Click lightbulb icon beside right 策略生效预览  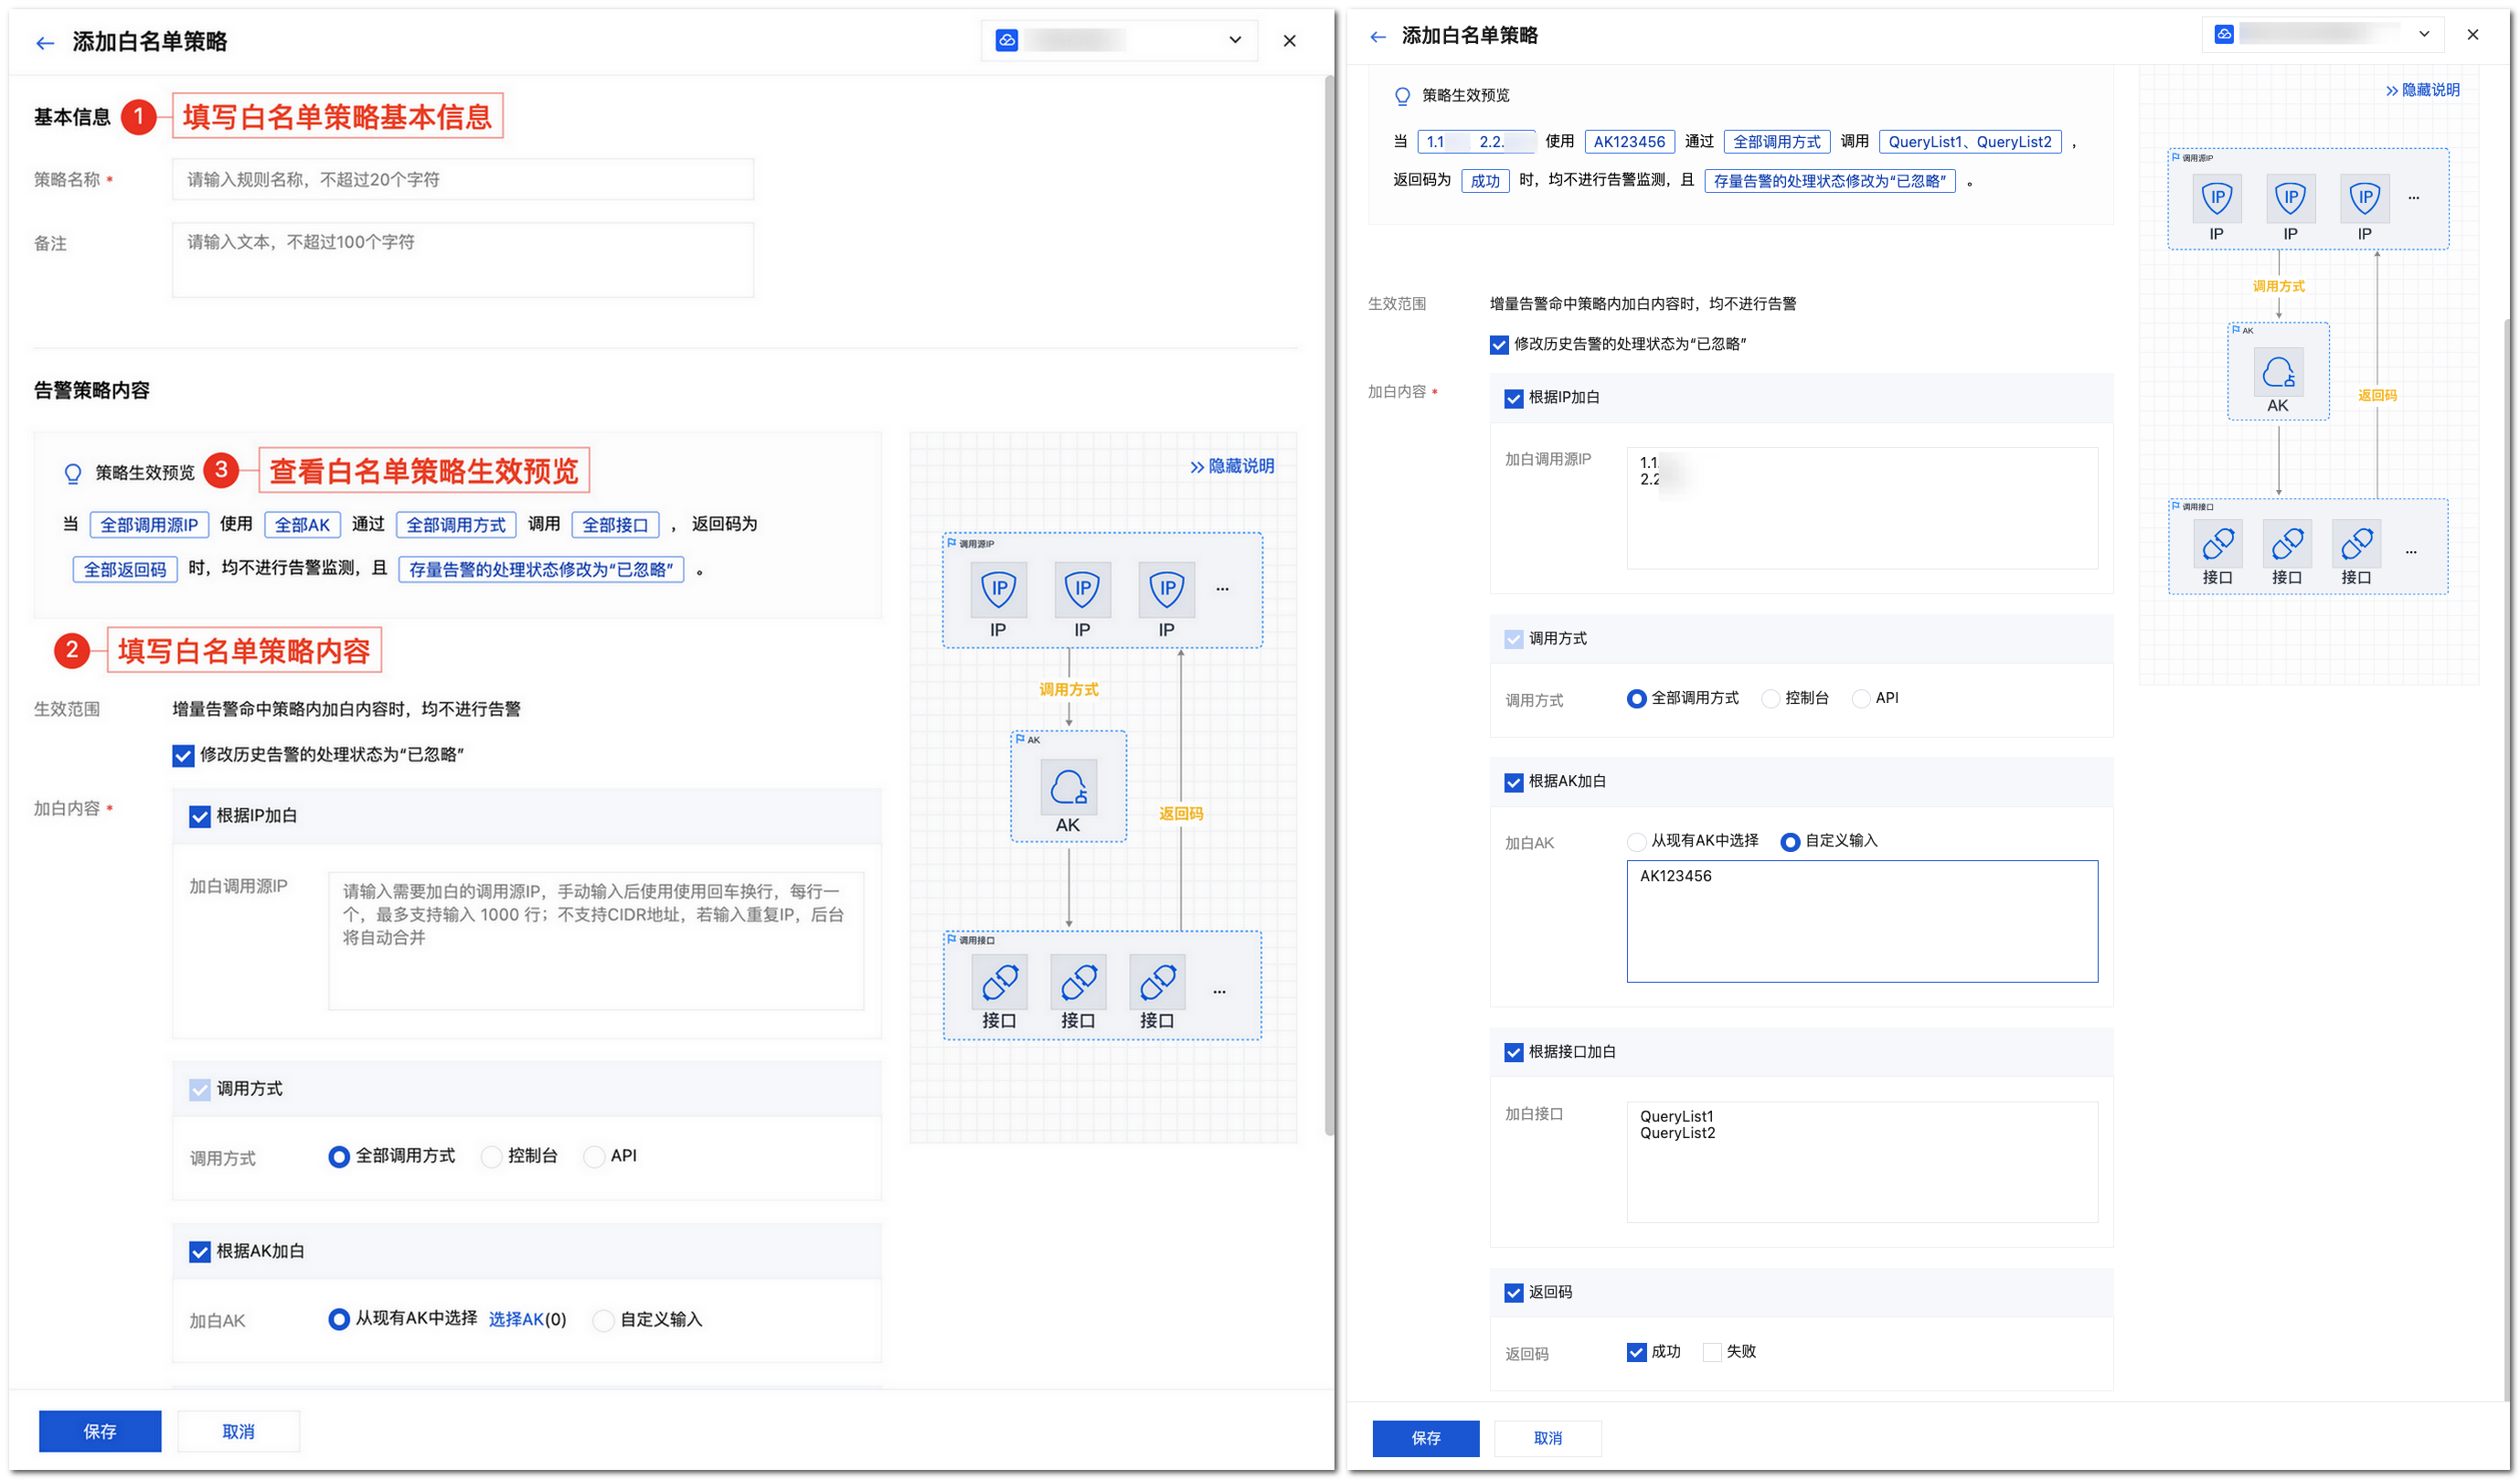1402,96
